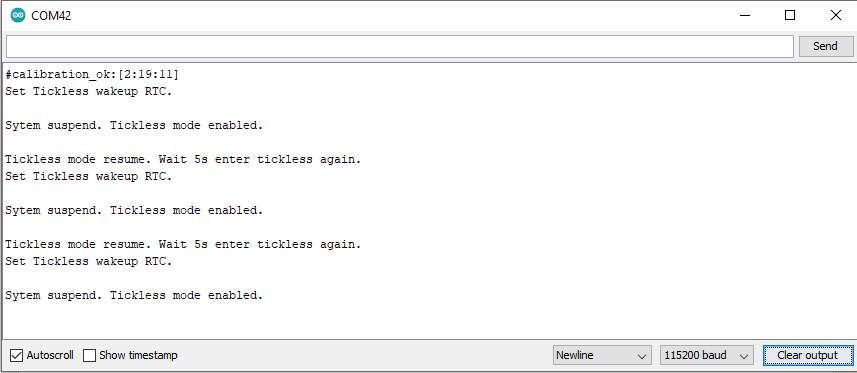The width and height of the screenshot is (857, 373).
Task: Click the blank area below the serial output
Action: (429, 322)
